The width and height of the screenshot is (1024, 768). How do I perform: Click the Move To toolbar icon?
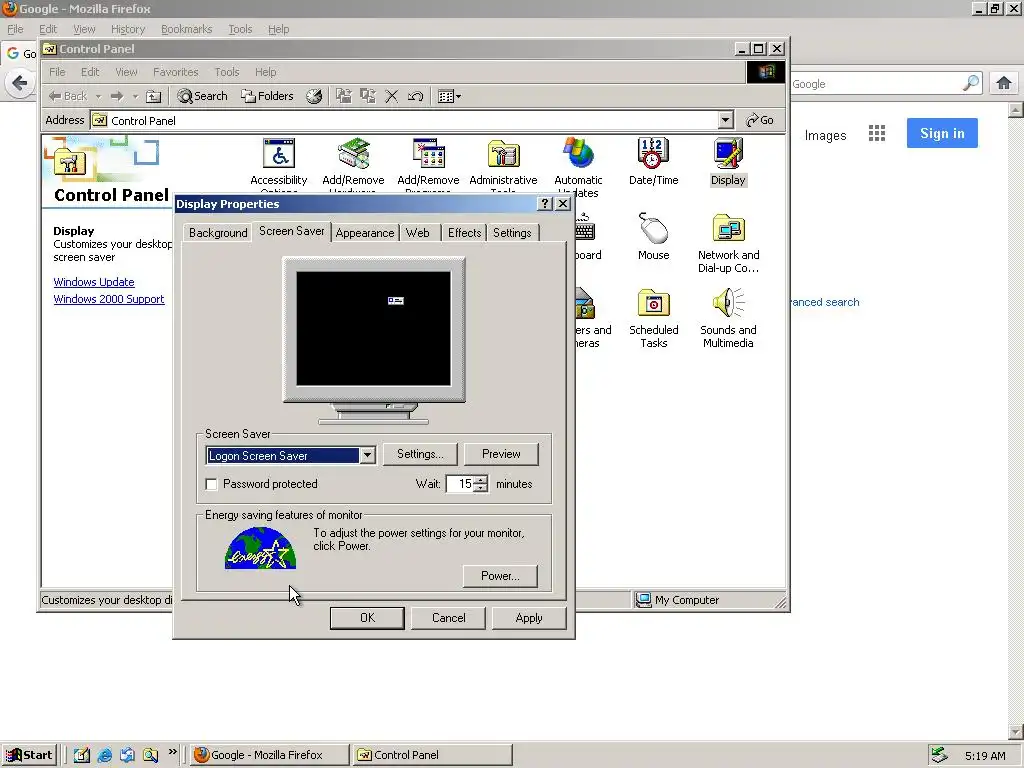click(x=344, y=96)
